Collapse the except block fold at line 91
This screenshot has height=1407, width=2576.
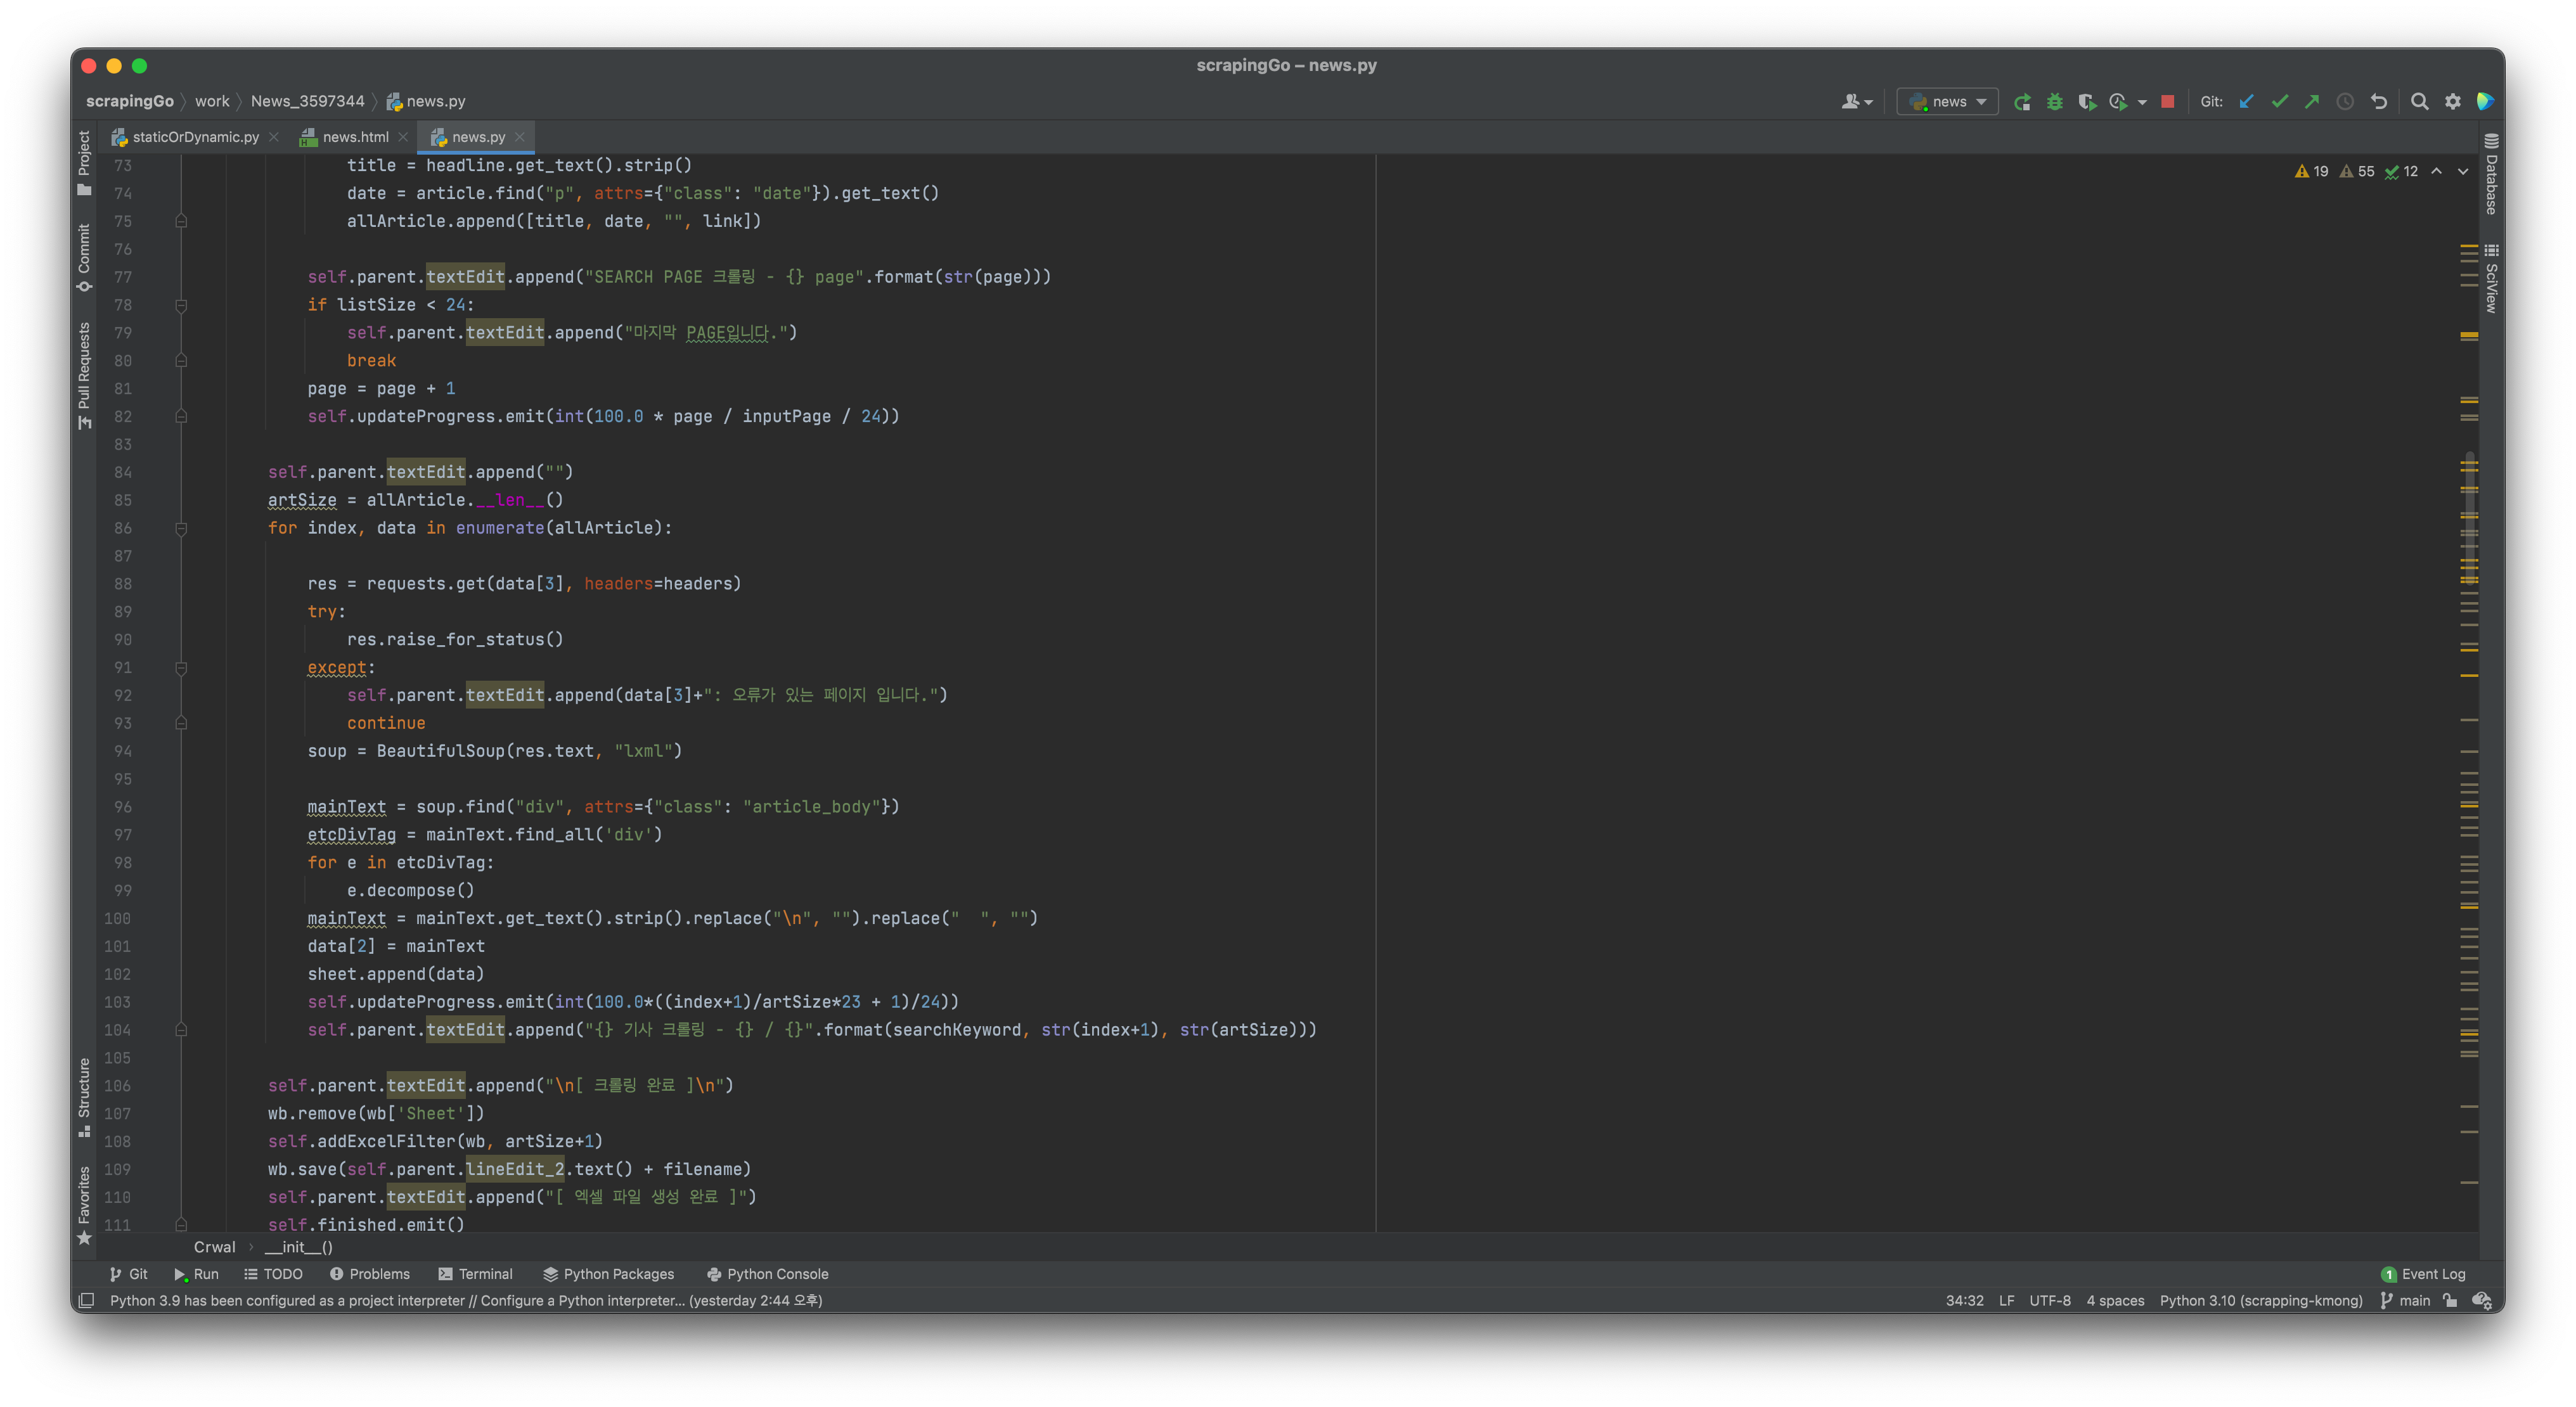click(x=181, y=667)
